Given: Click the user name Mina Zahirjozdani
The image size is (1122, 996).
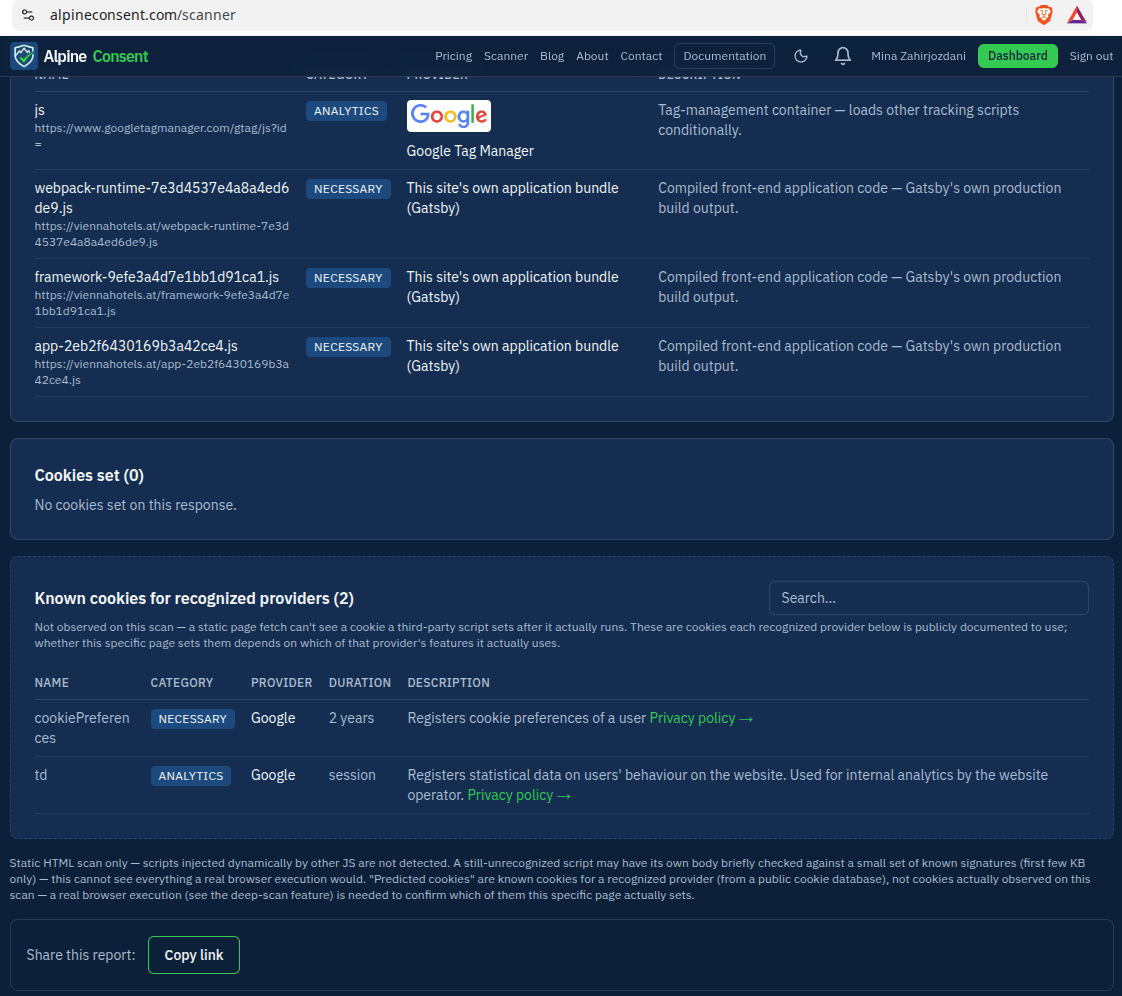Looking at the screenshot, I should coord(918,56).
